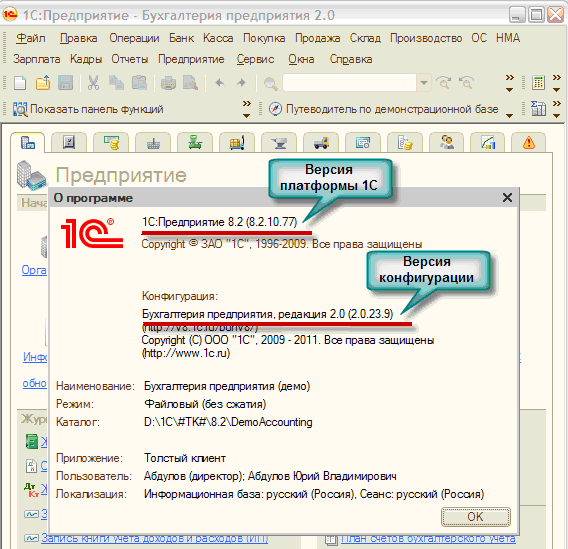This screenshot has width=568, height=549.
Task: Open the Sales cash register tab
Action: pyautogui.click(x=195, y=143)
